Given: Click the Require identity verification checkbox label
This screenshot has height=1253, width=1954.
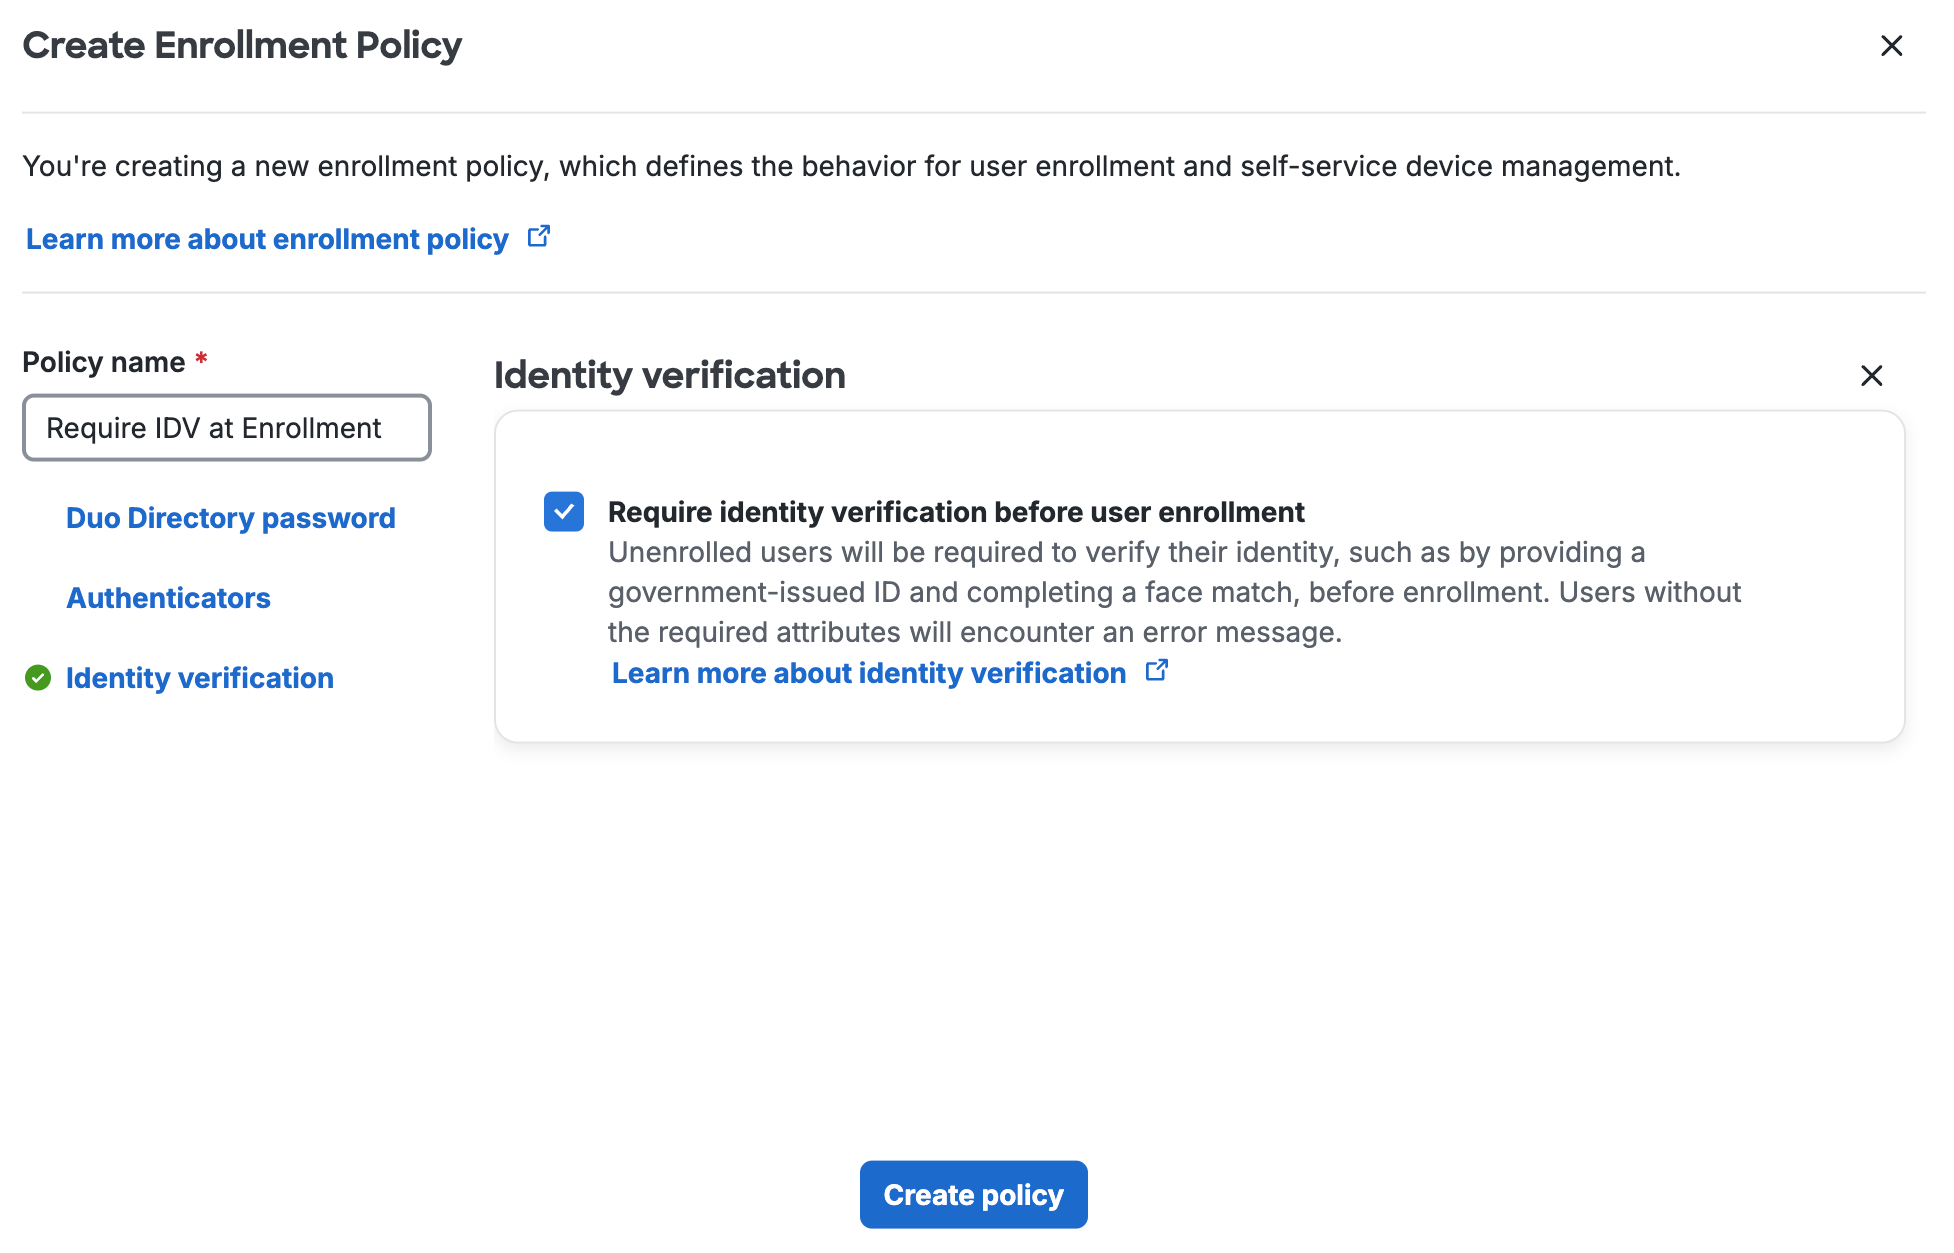Looking at the screenshot, I should (955, 511).
